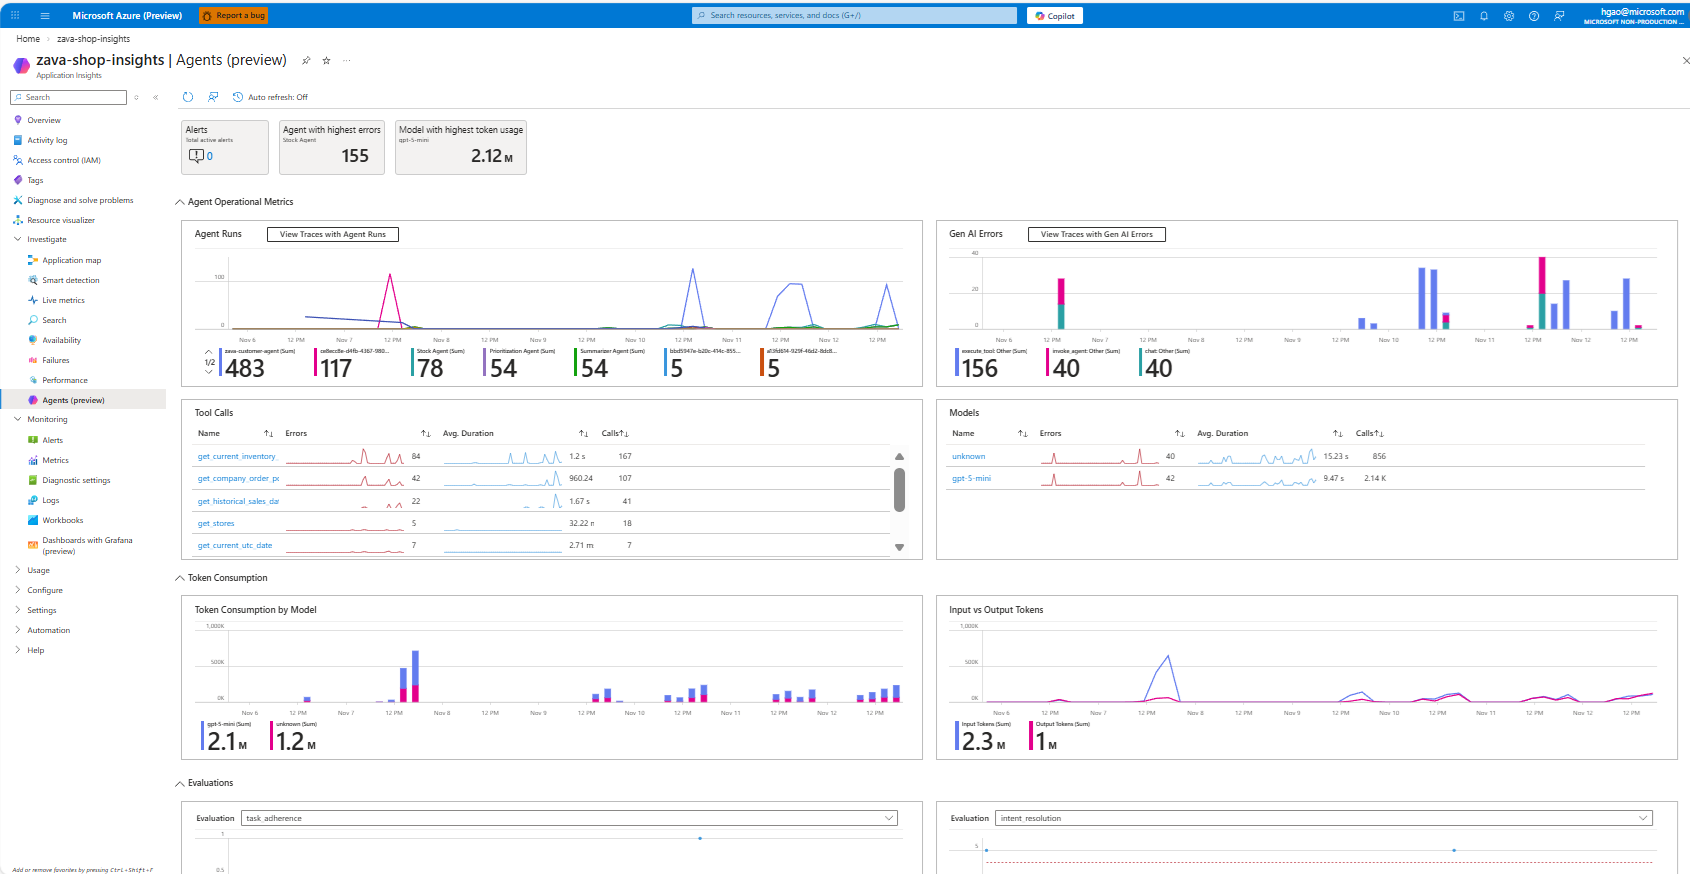1690x874 pixels.
Task: Open the more options ellipsis beside title
Action: [347, 61]
